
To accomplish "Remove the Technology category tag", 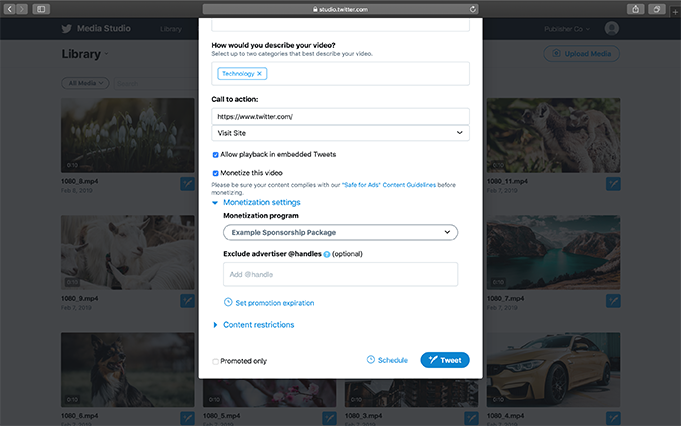I will tap(260, 74).
